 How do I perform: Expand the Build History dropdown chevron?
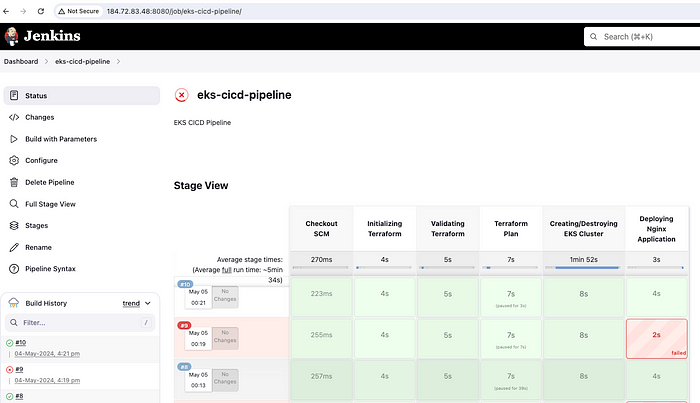(x=148, y=303)
